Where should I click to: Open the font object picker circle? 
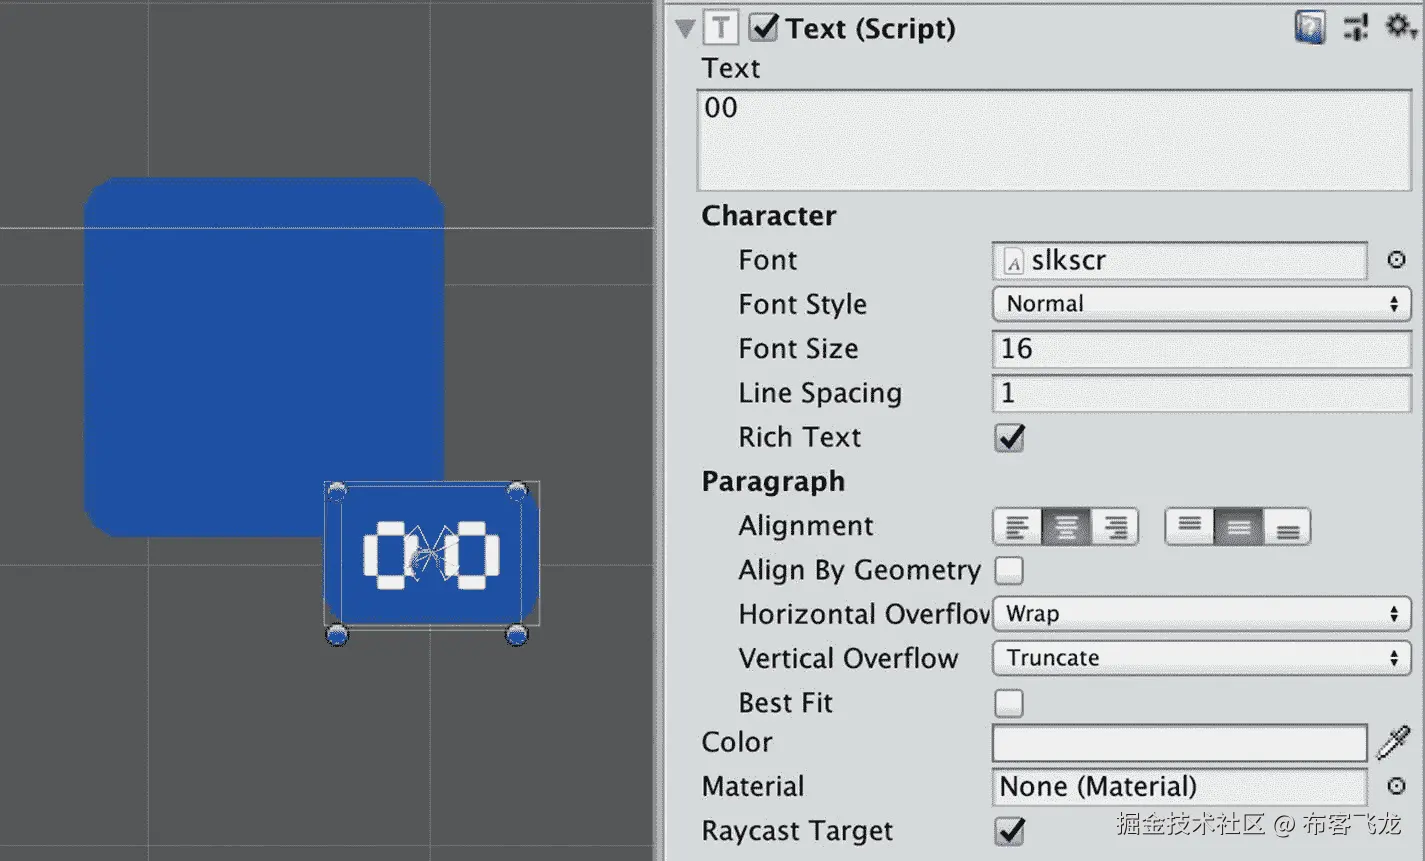pyautogui.click(x=1396, y=260)
